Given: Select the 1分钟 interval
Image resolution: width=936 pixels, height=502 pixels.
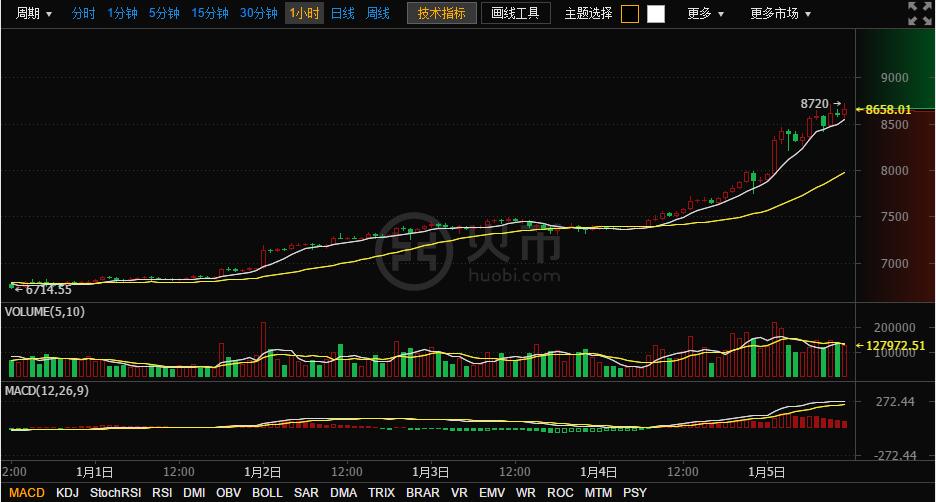Looking at the screenshot, I should 122,13.
